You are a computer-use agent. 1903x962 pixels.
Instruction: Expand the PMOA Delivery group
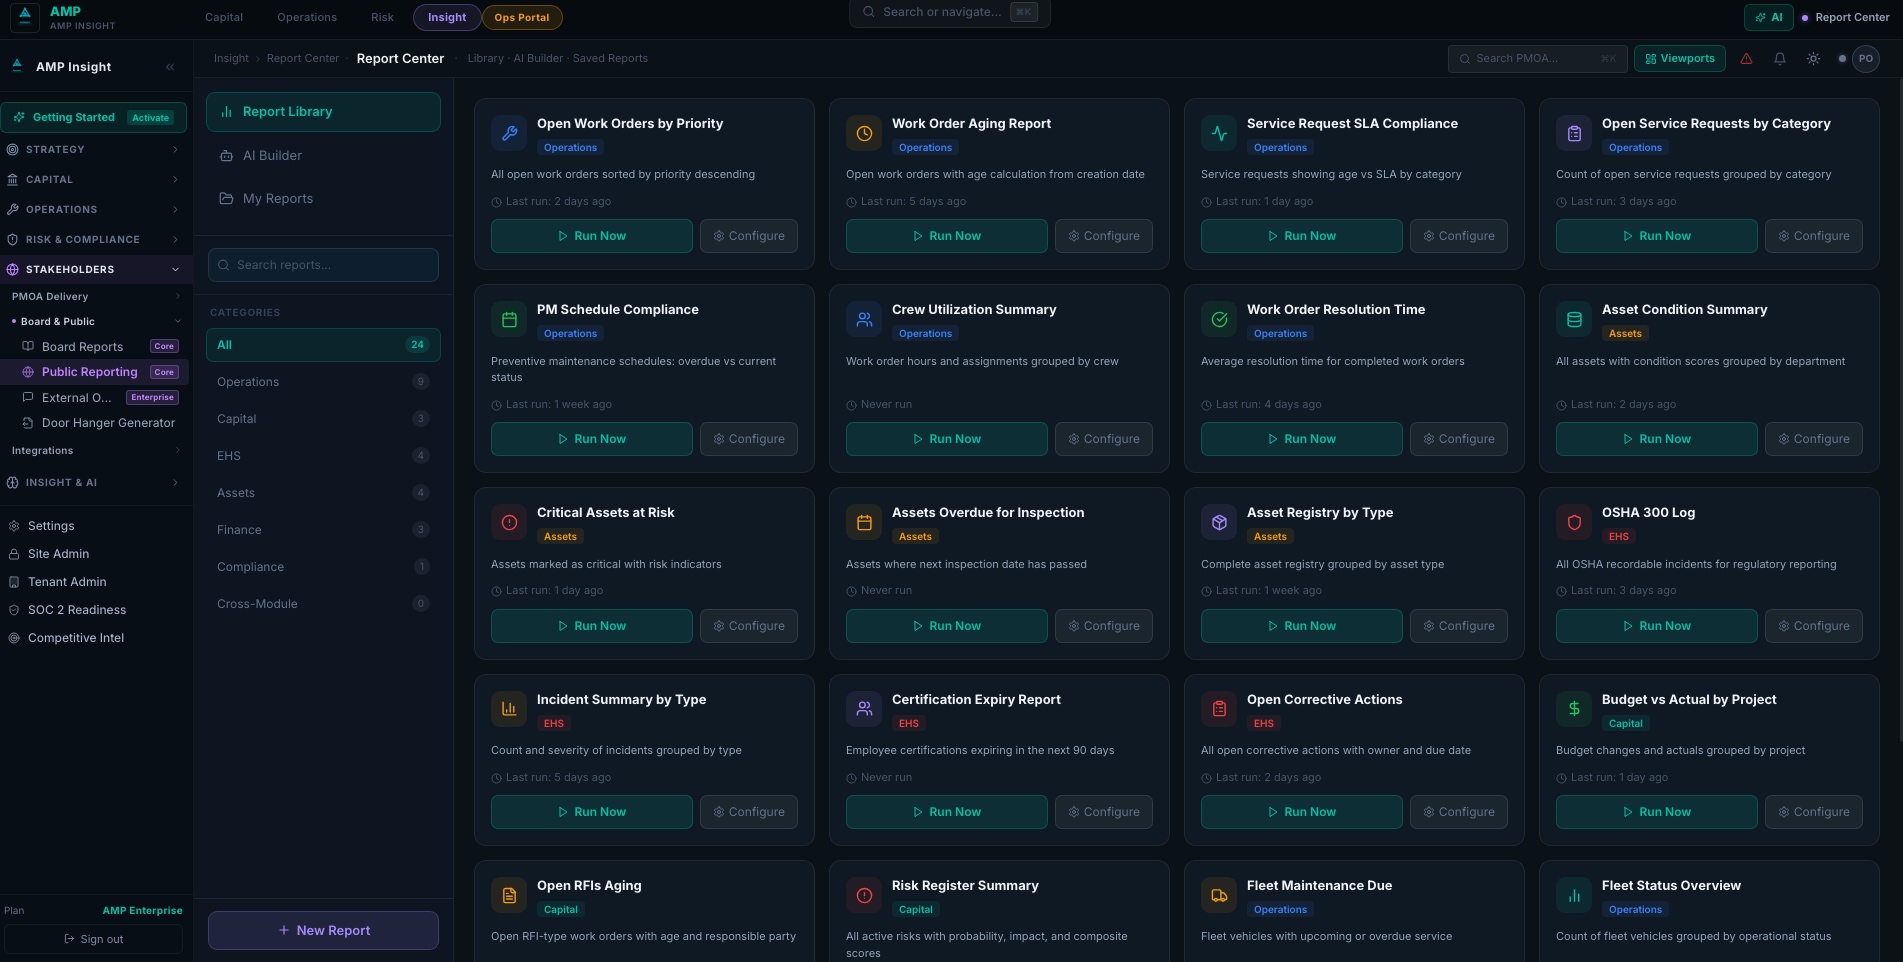(94, 297)
